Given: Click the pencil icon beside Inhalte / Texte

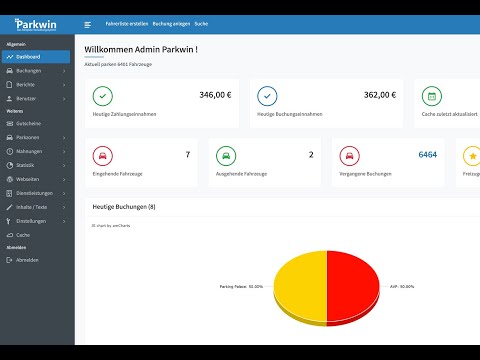Looking at the screenshot, I should (10, 207).
